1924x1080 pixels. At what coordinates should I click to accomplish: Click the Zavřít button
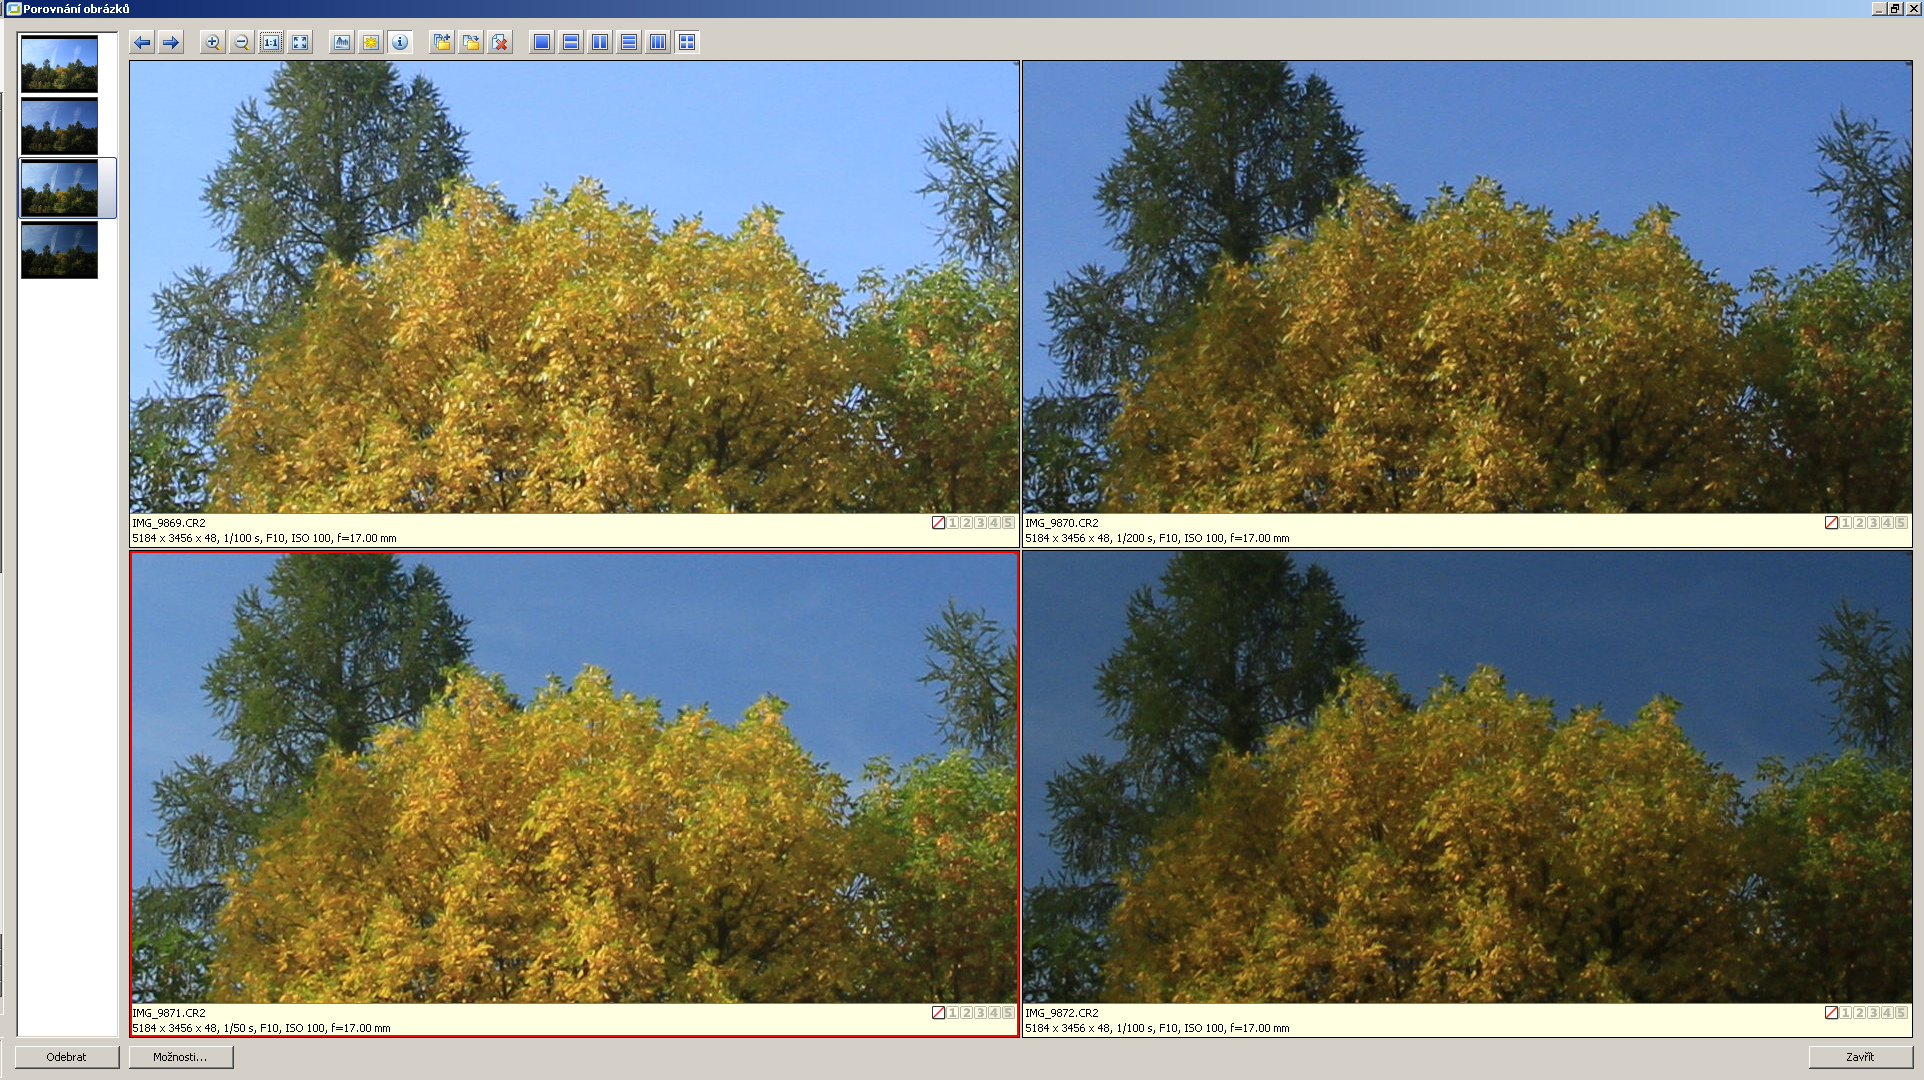pos(1860,1057)
